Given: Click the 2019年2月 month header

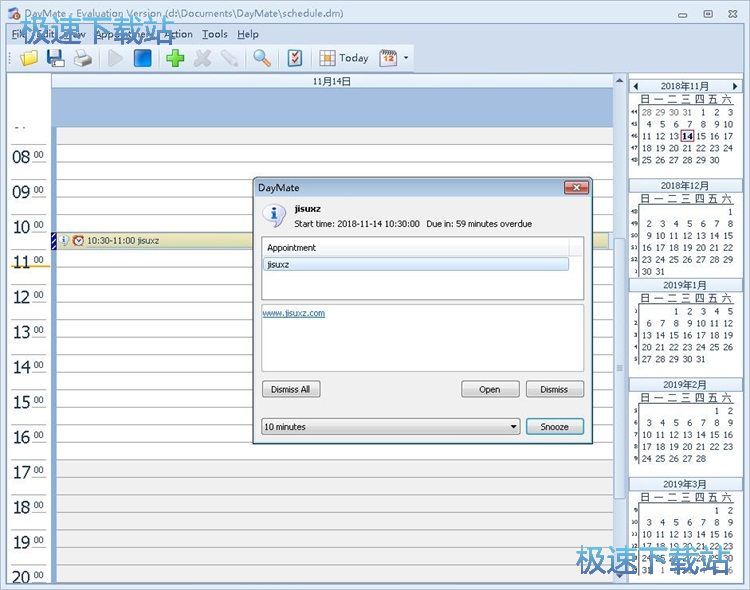Looking at the screenshot, I should click(x=684, y=385).
